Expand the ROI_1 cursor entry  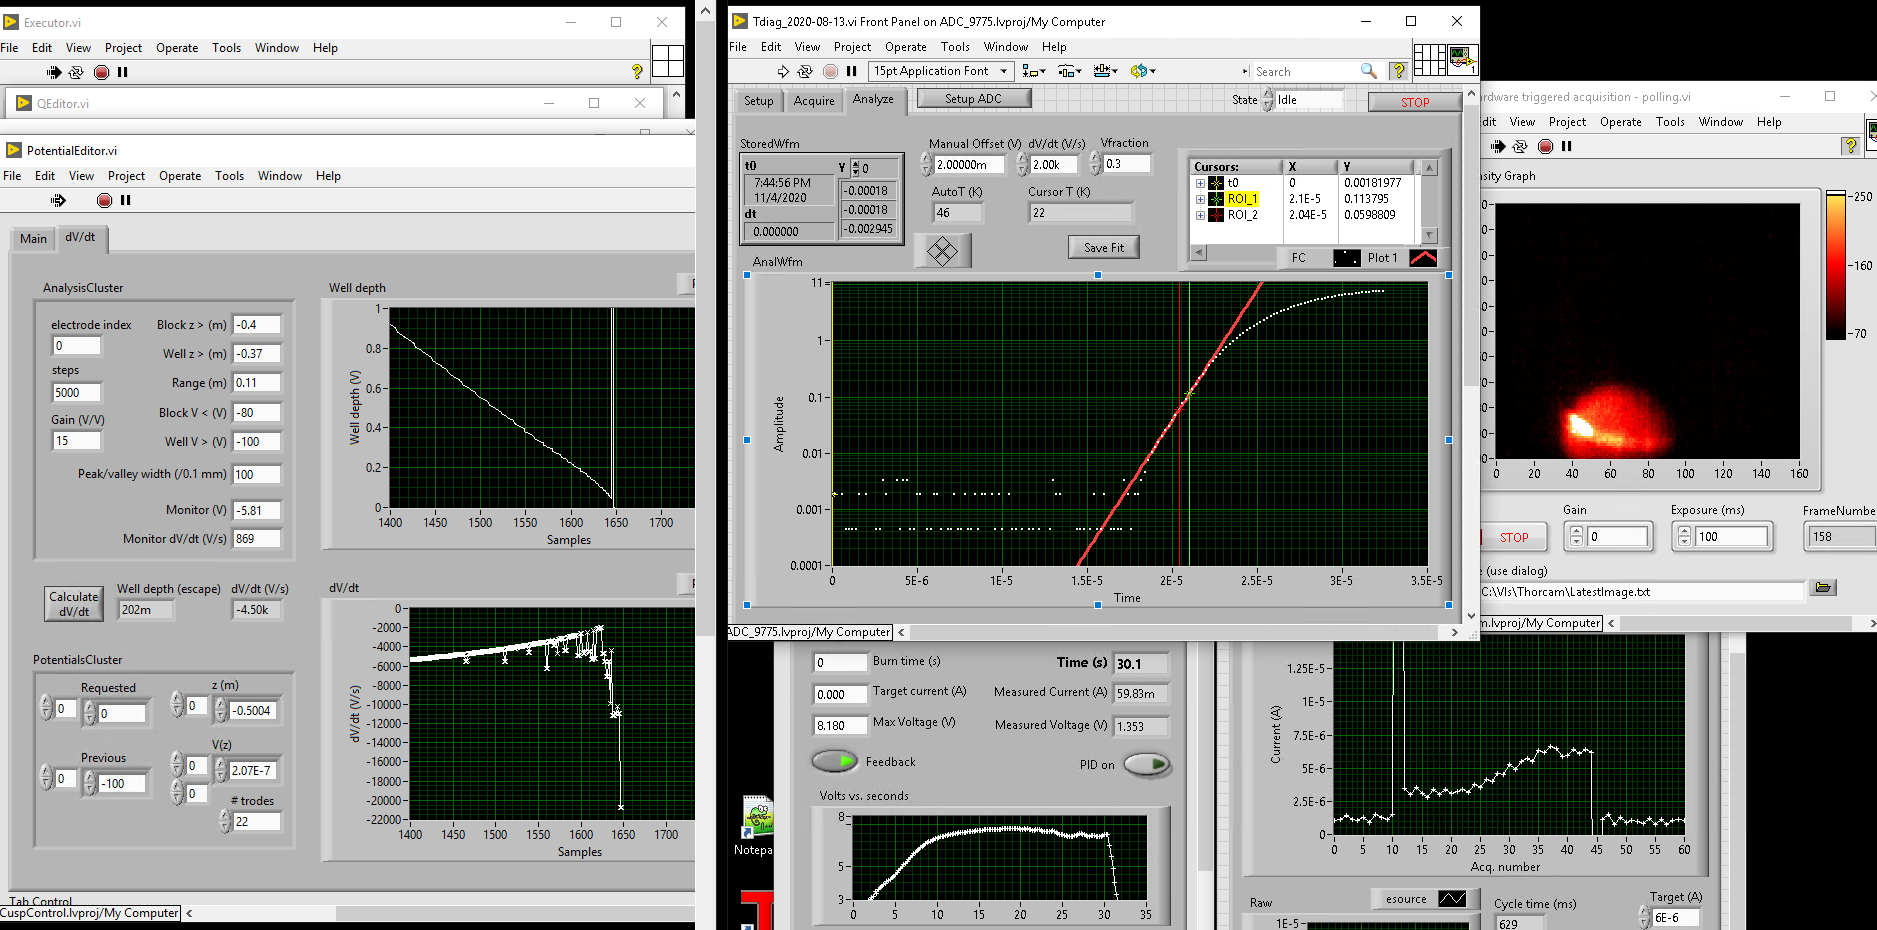tap(1200, 199)
